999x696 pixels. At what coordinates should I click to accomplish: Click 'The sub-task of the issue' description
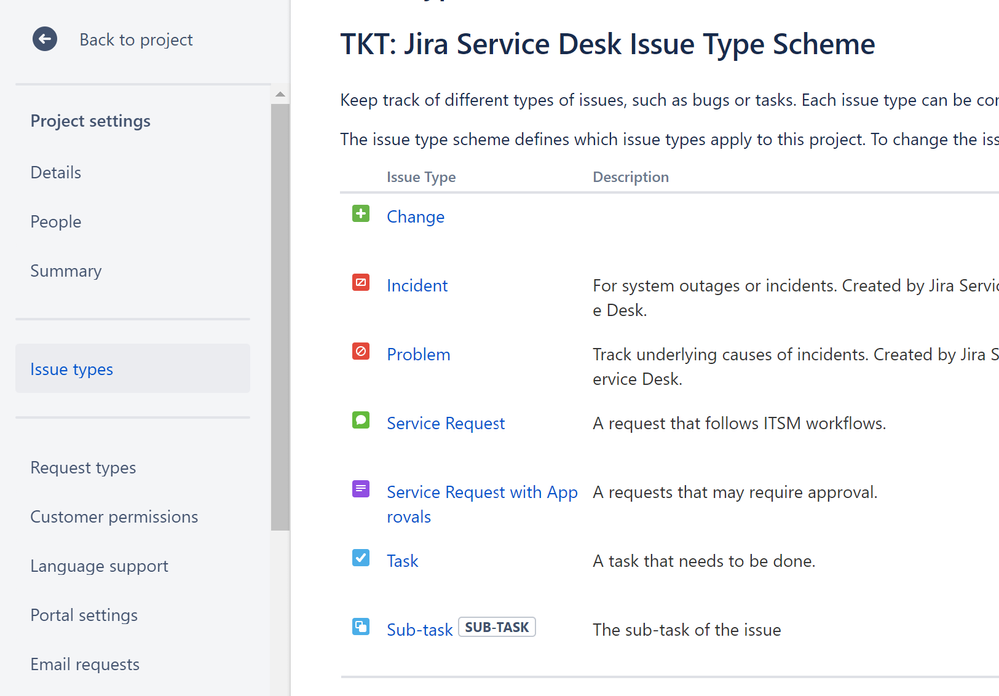click(x=687, y=630)
